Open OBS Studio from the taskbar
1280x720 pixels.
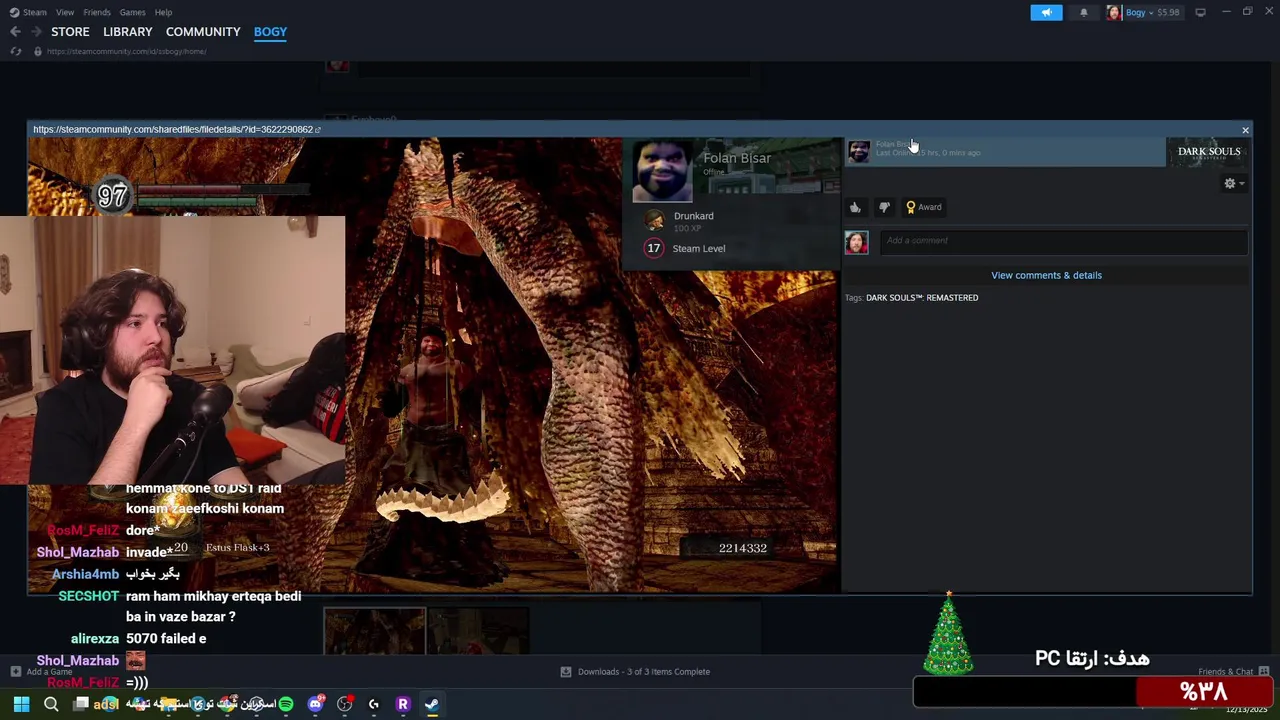(x=345, y=704)
